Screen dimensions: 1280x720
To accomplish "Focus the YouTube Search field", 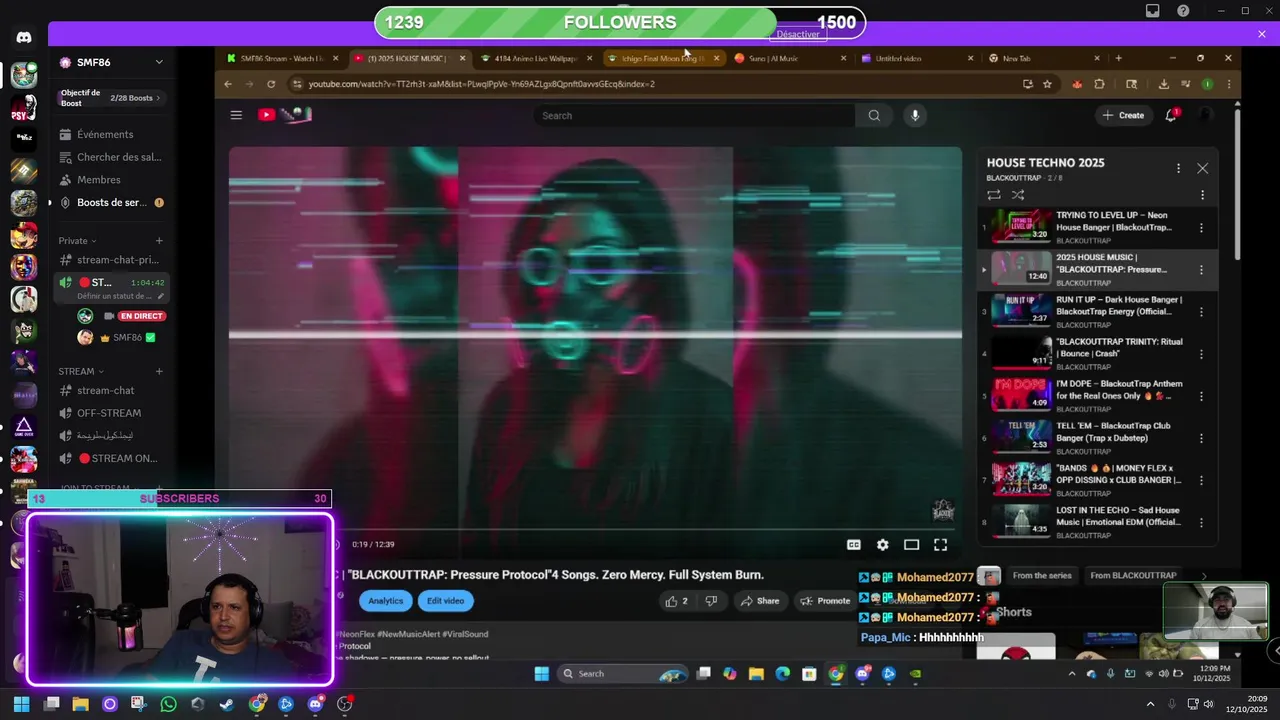I will (x=695, y=115).
